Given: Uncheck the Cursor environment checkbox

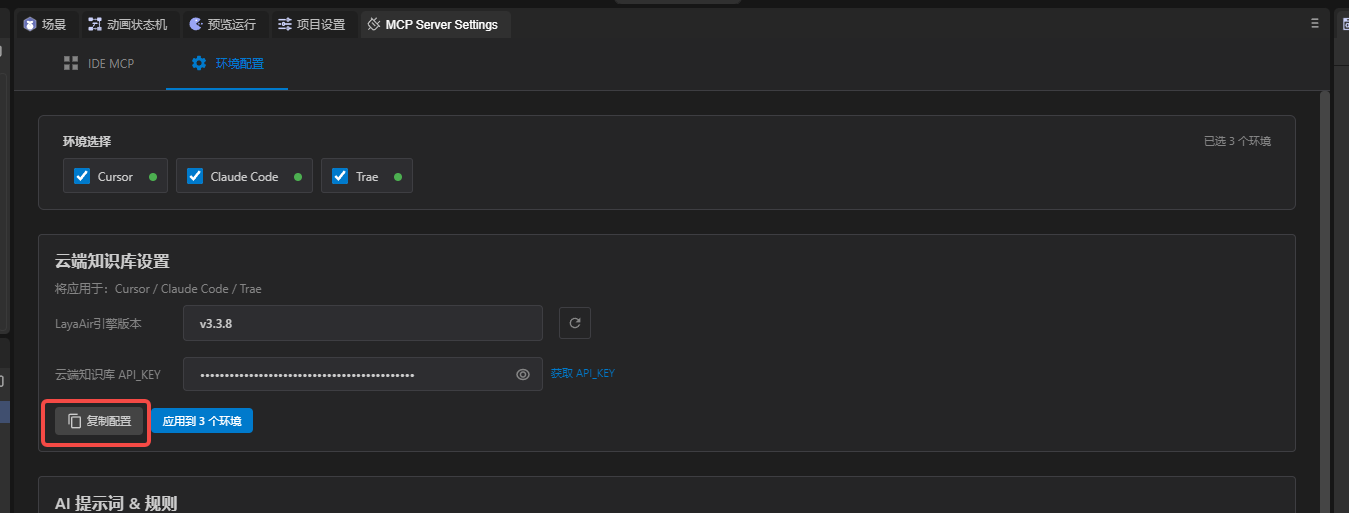Looking at the screenshot, I should (x=82, y=176).
